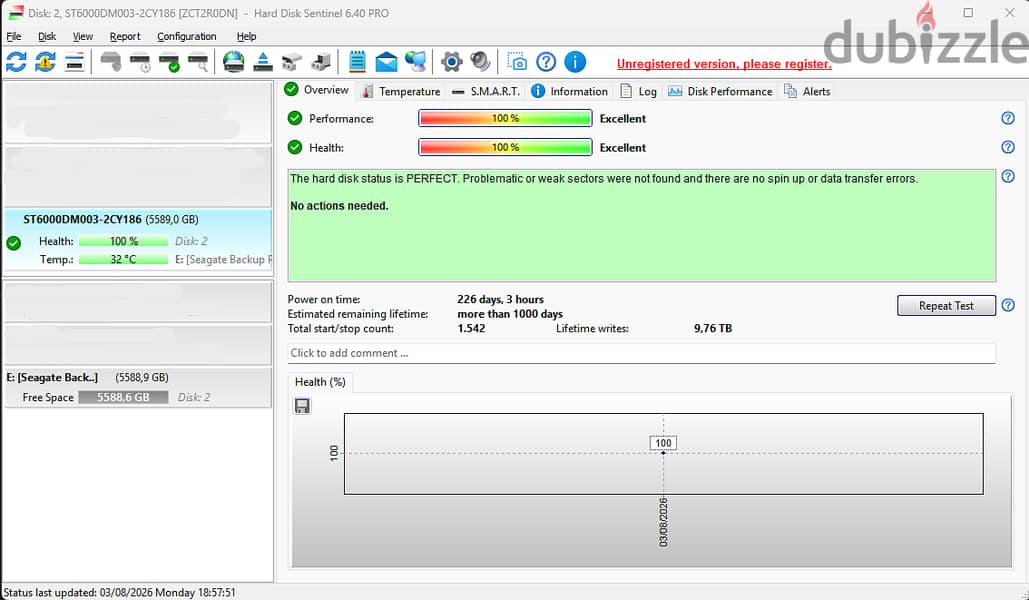Click the floppy save icon on Health graph
This screenshot has width=1029, height=600.
point(302,406)
